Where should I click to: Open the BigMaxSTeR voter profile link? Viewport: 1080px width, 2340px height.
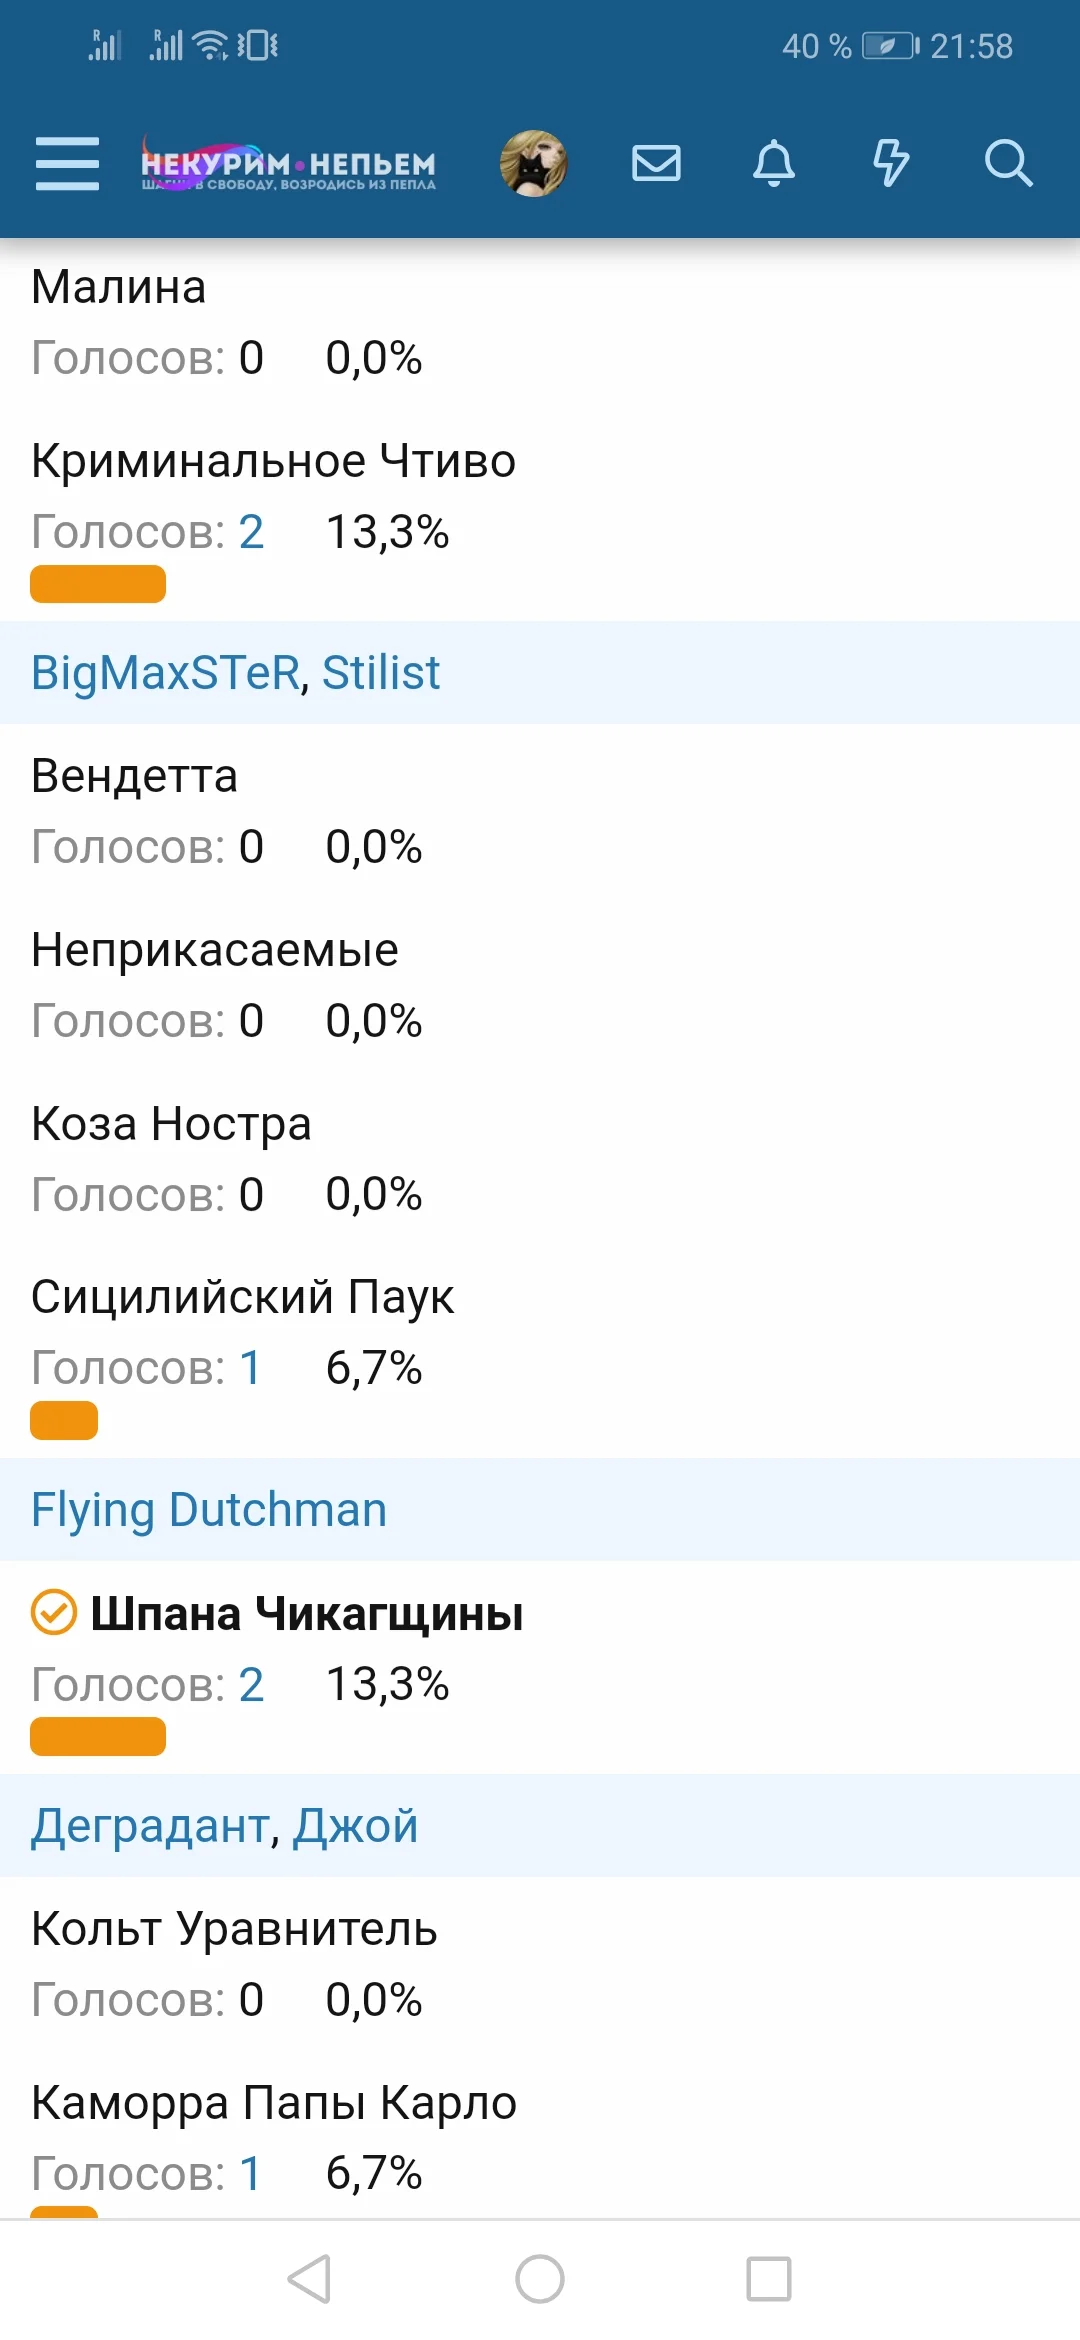[x=165, y=673]
